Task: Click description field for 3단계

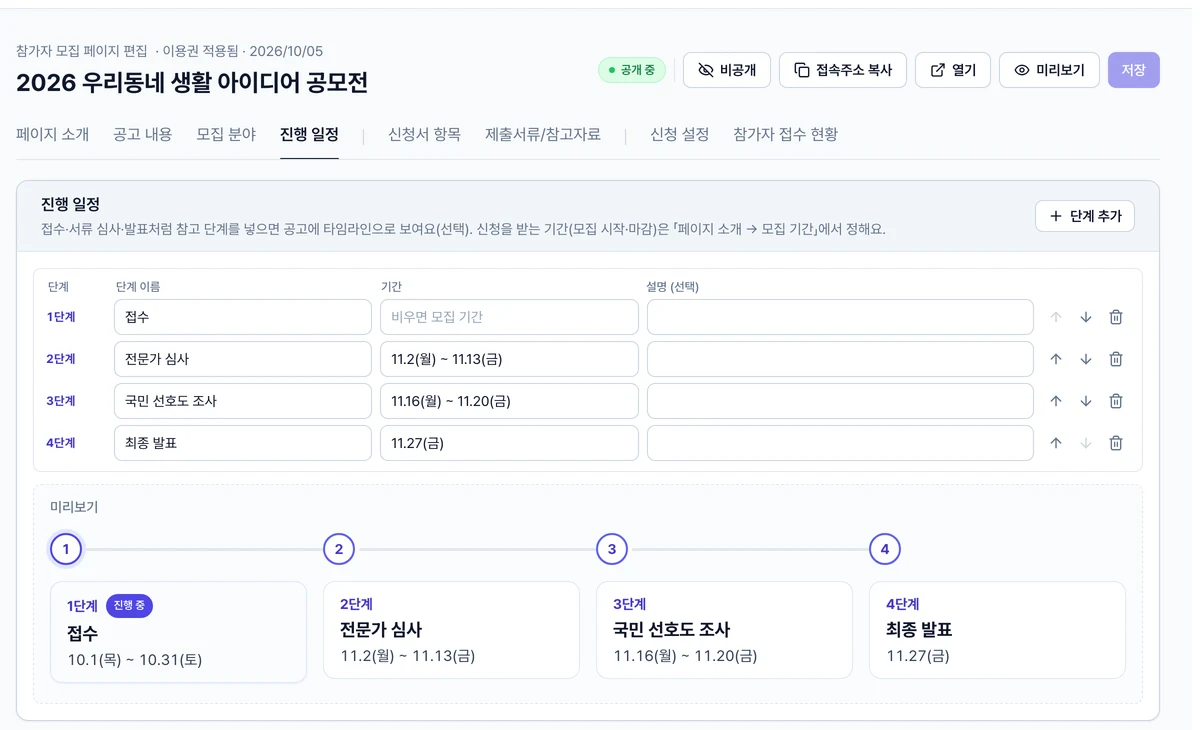Action: click(840, 401)
